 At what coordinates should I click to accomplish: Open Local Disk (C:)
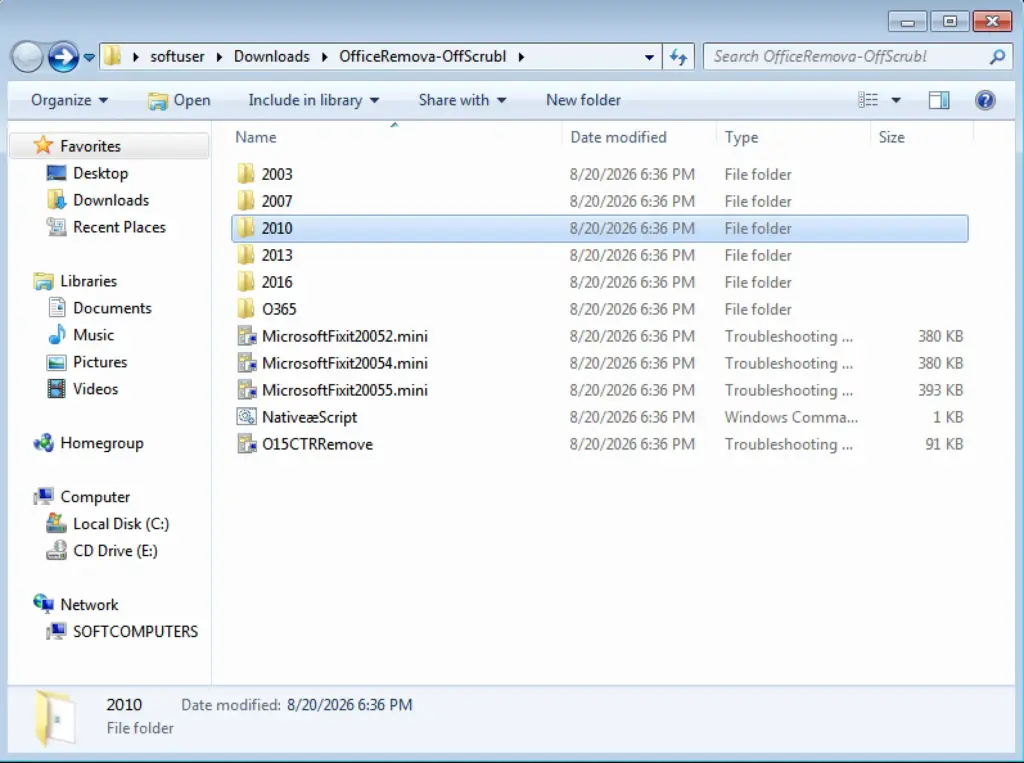(x=121, y=524)
